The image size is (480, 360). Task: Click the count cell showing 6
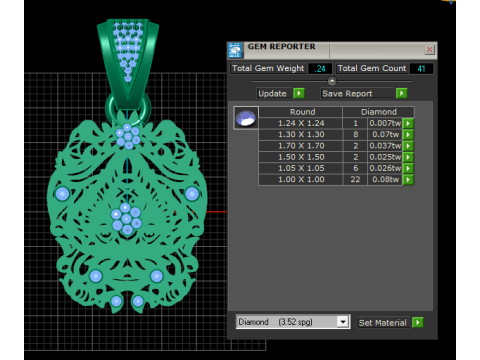click(x=355, y=168)
